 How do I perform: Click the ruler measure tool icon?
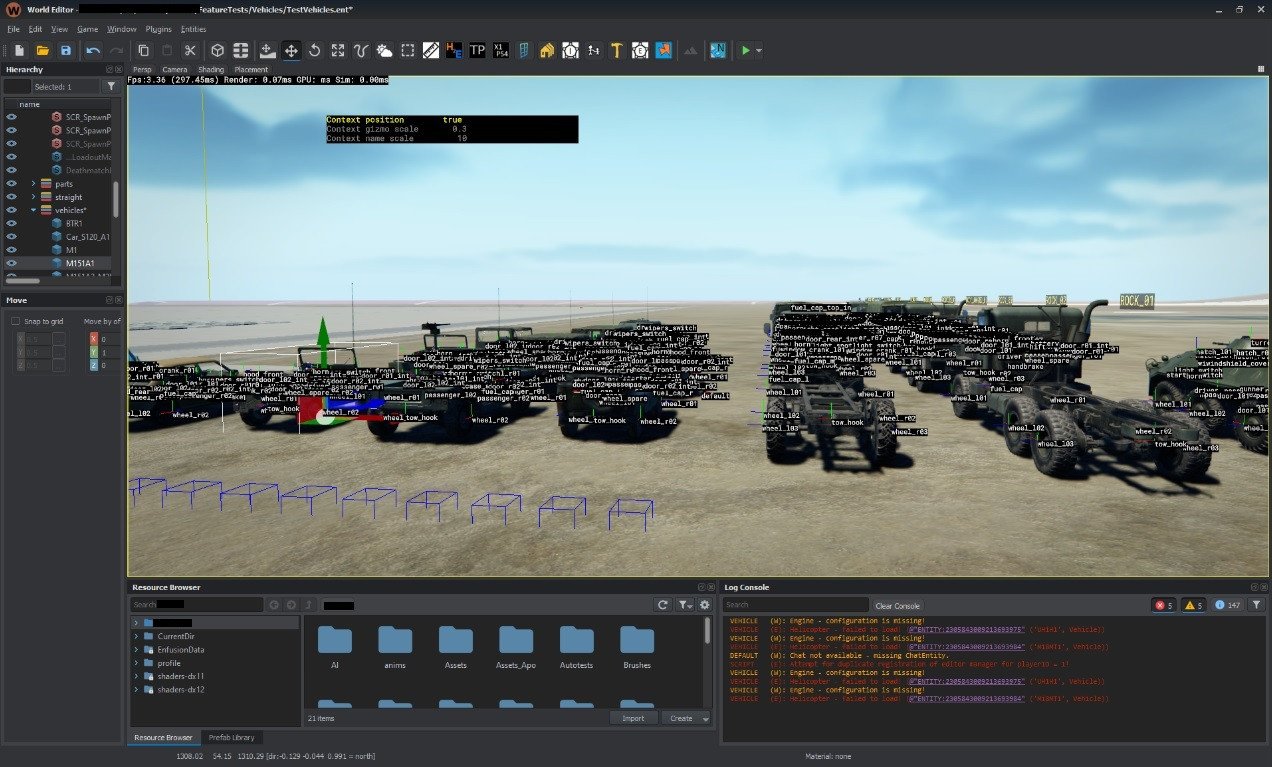pyautogui.click(x=431, y=50)
